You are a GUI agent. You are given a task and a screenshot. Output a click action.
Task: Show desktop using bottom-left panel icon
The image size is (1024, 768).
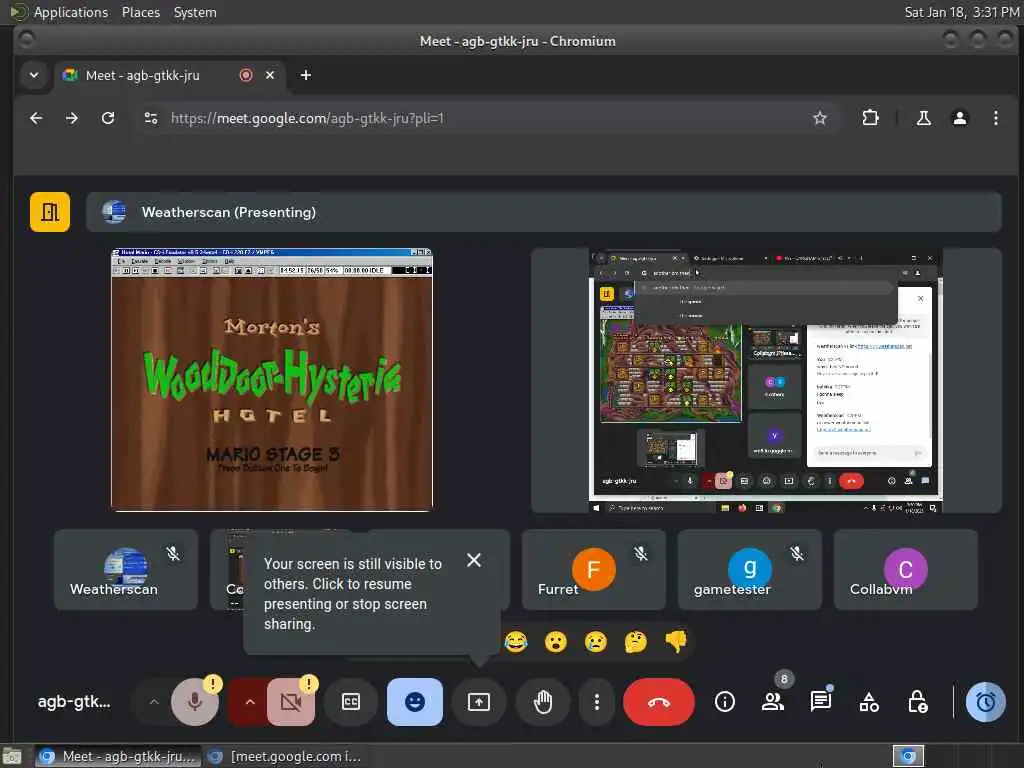[12, 757]
